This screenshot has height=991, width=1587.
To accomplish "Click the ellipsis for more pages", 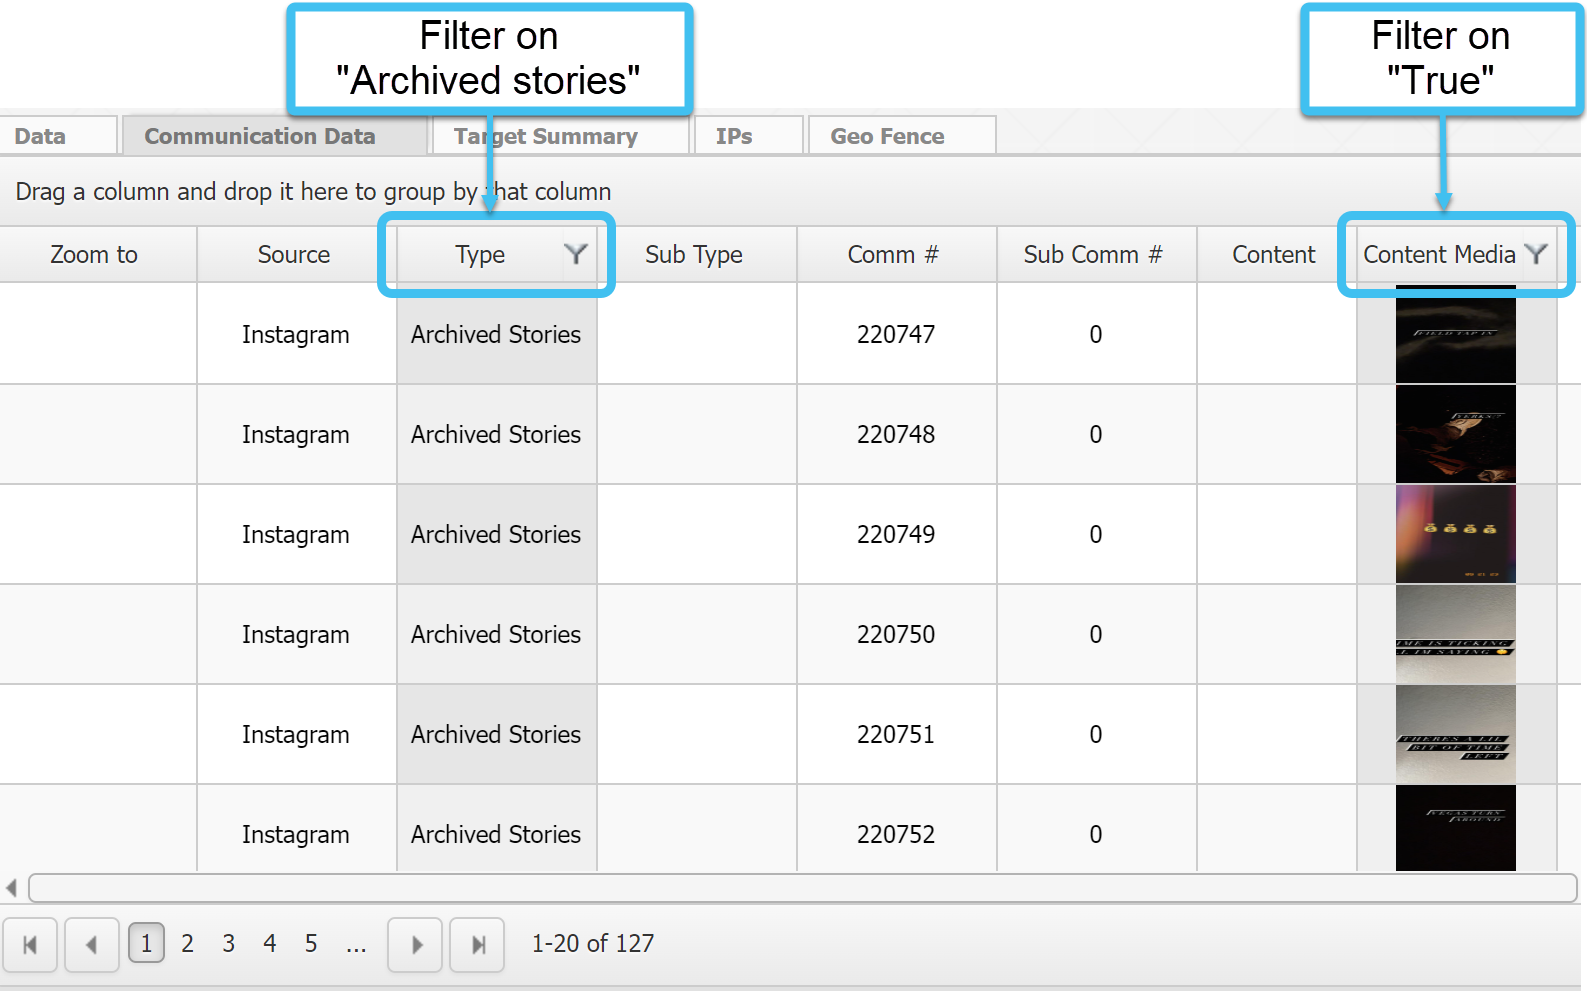I will (x=356, y=944).
